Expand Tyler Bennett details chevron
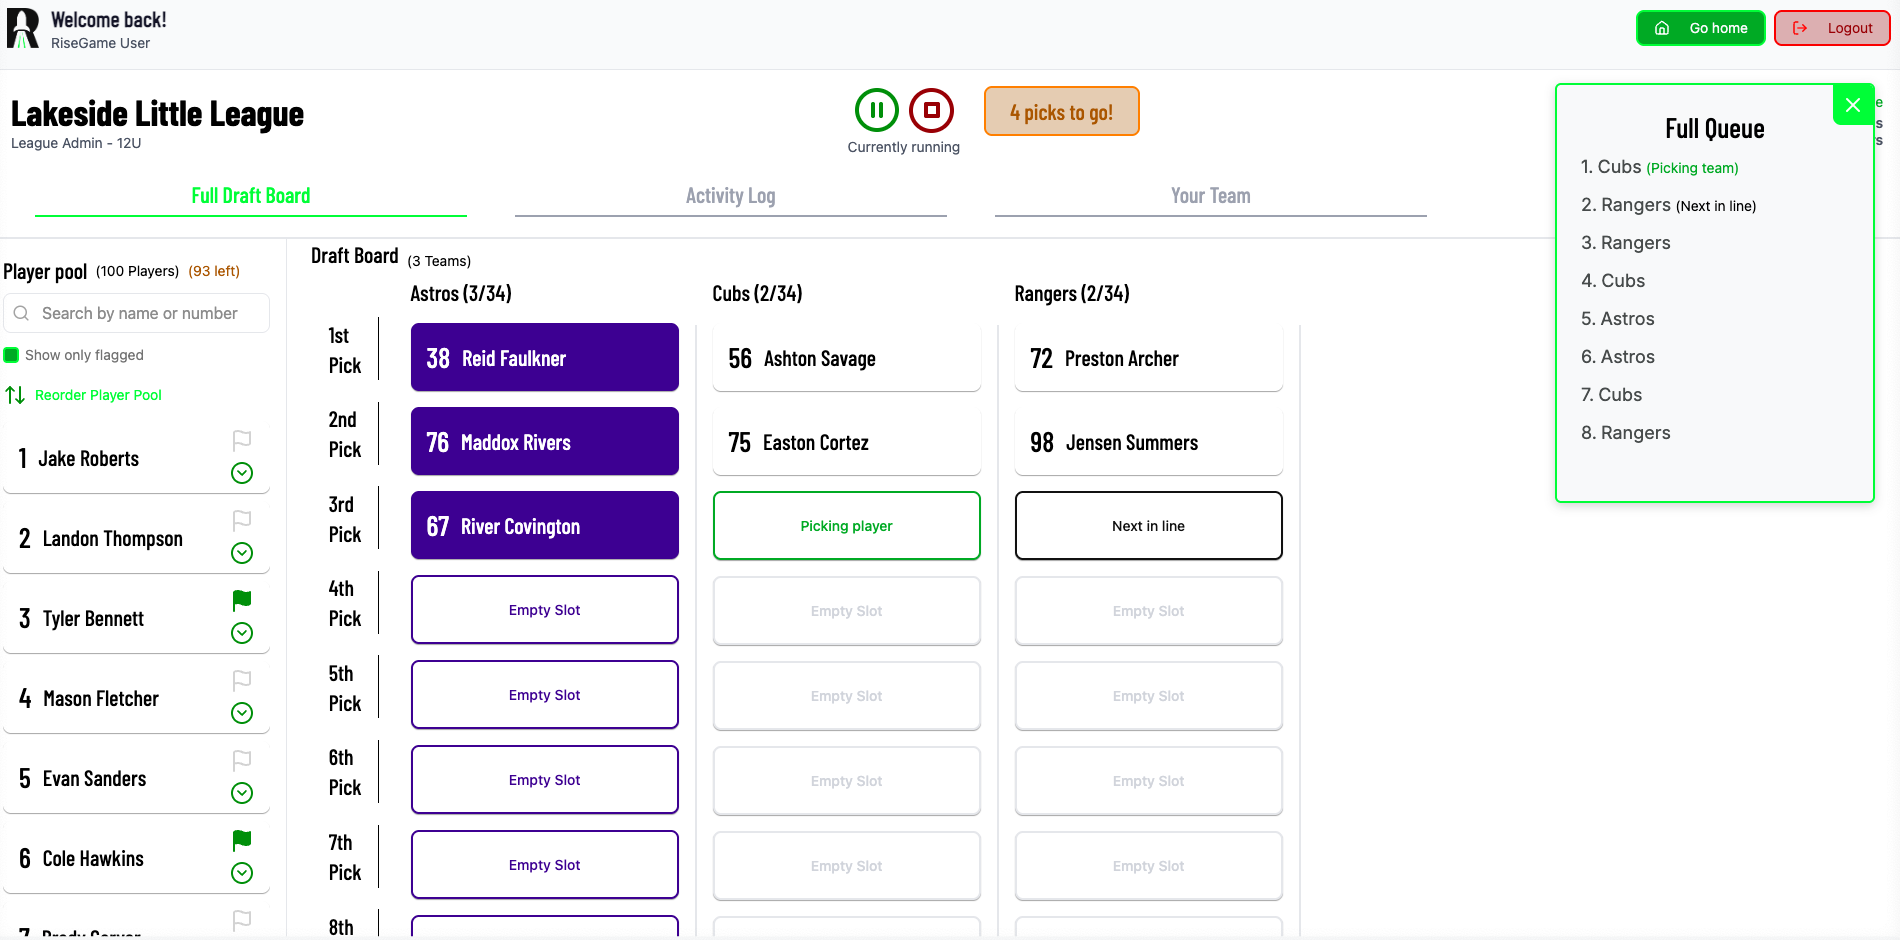This screenshot has height=940, width=1900. click(242, 633)
